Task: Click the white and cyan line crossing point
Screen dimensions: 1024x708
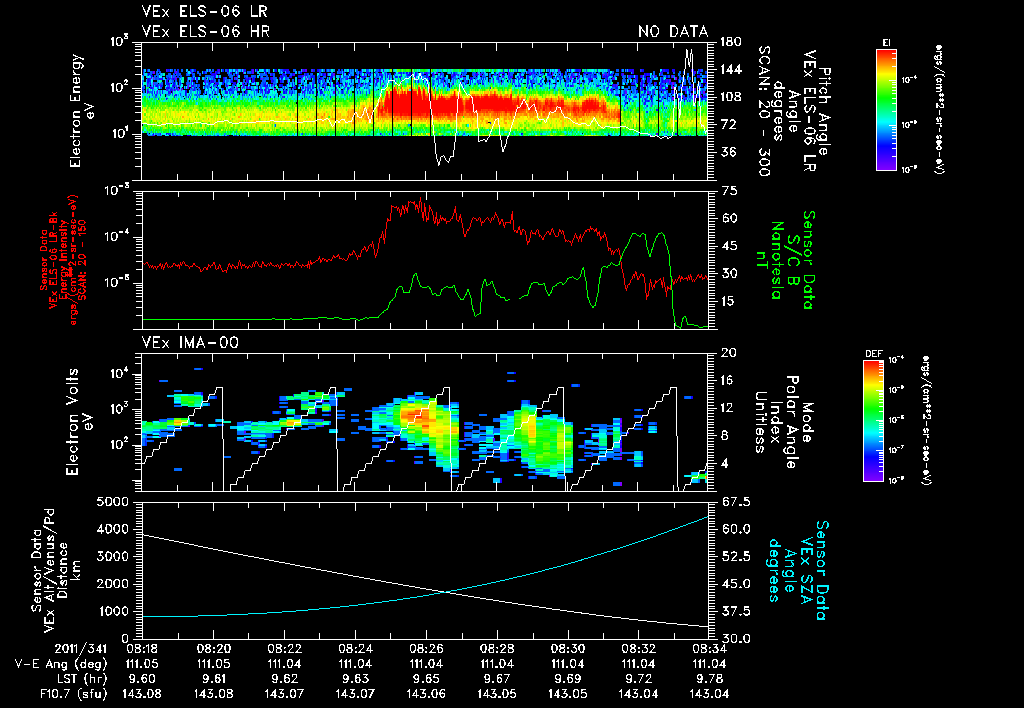Action: 447,592
